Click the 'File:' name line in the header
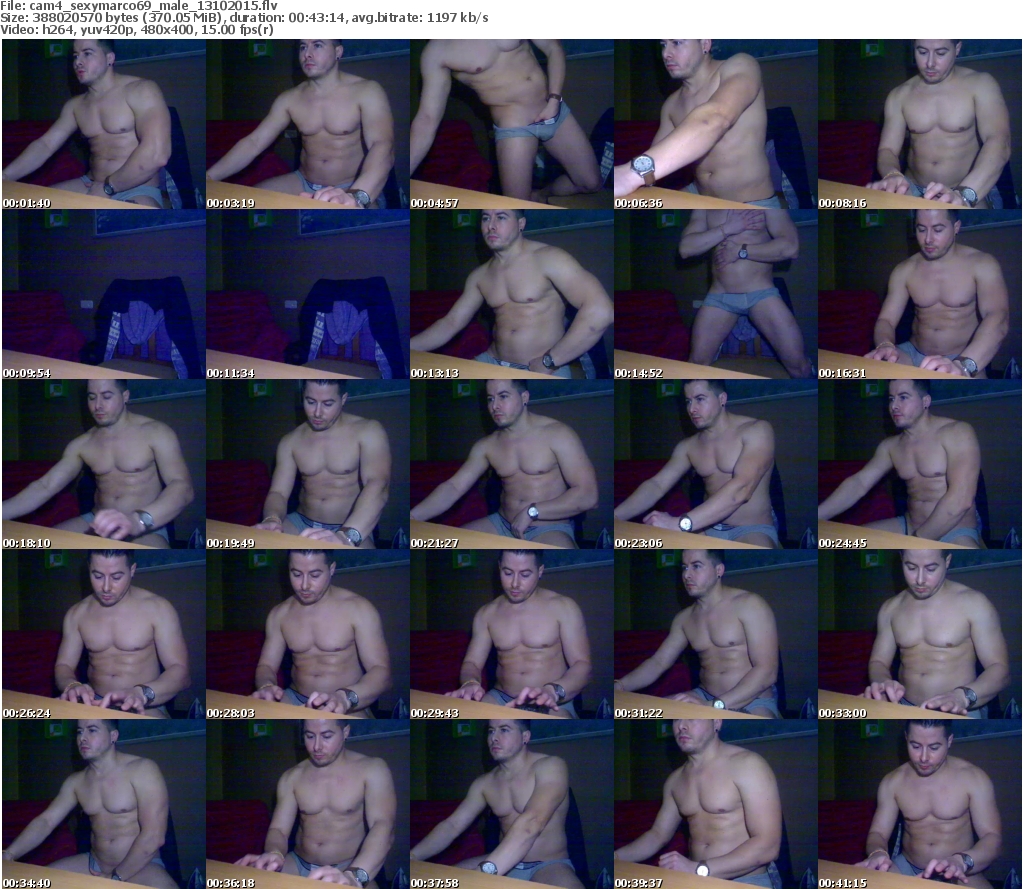Image resolution: width=1024 pixels, height=889 pixels. pyautogui.click(x=138, y=6)
